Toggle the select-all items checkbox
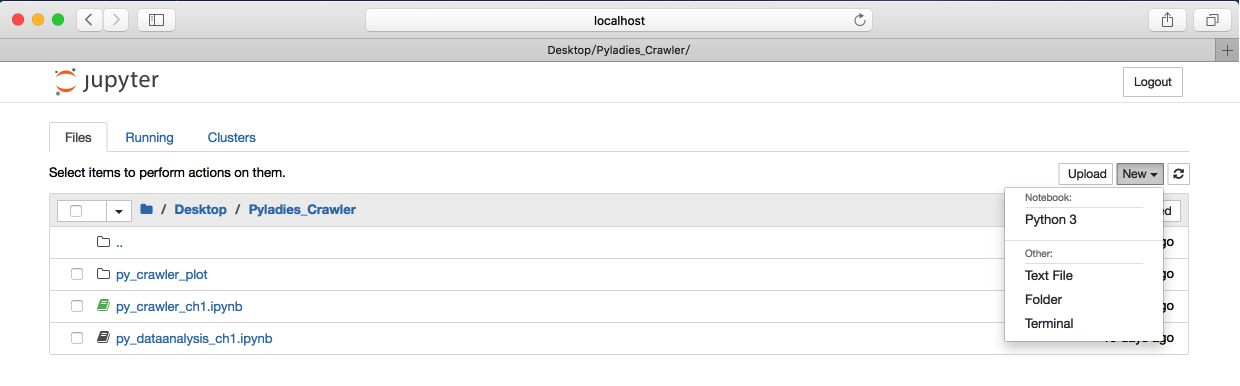 point(77,210)
